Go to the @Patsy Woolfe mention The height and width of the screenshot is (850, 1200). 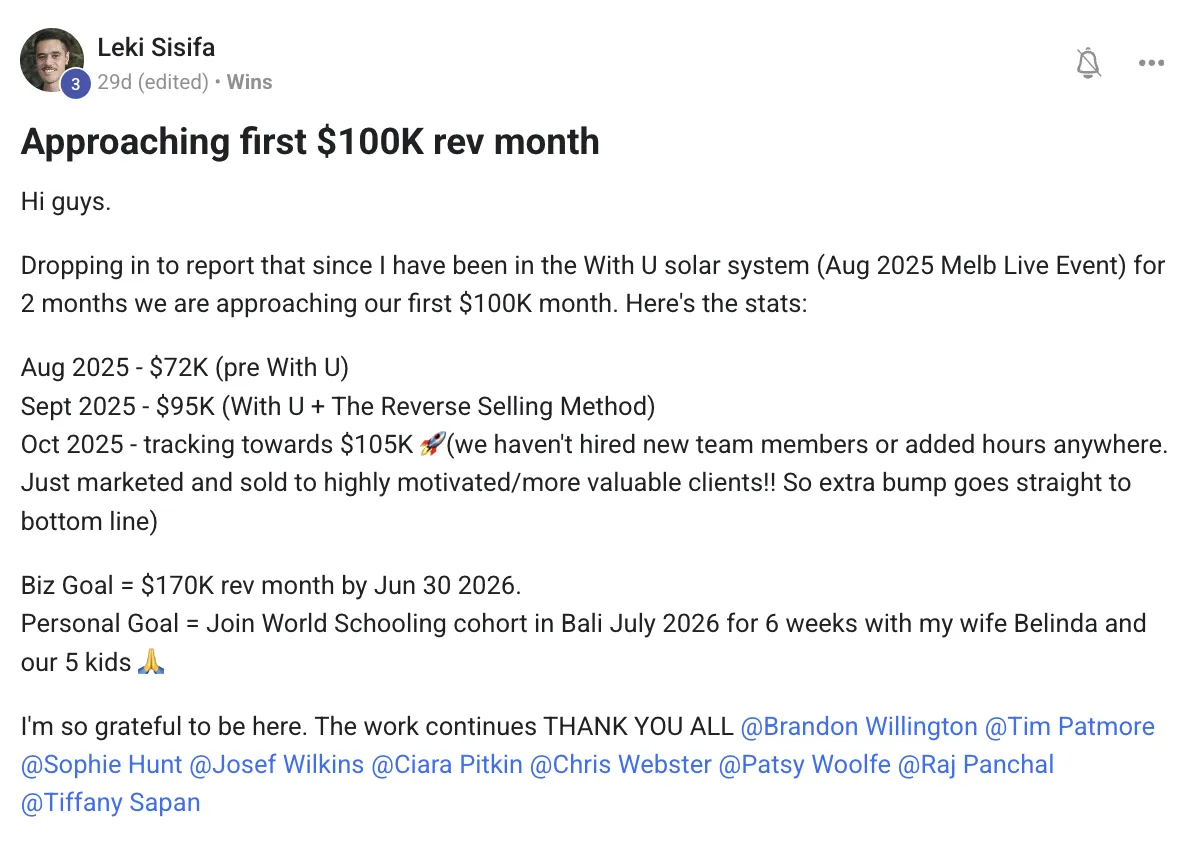[804, 765]
